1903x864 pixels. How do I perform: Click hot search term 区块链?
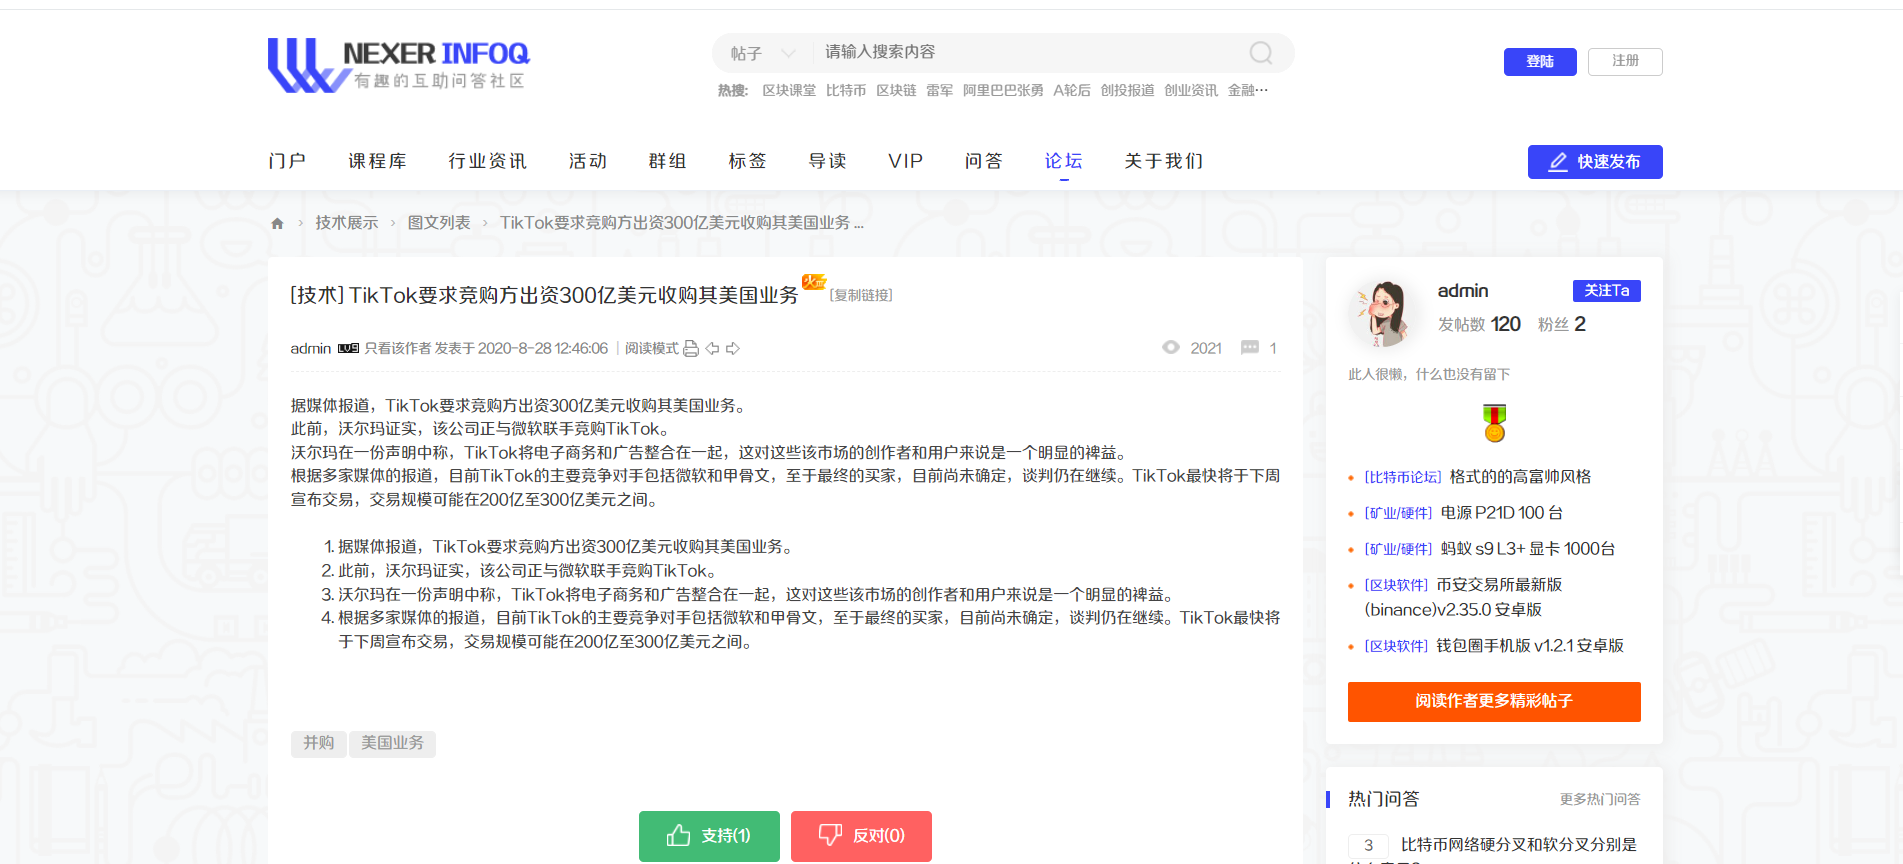[896, 90]
